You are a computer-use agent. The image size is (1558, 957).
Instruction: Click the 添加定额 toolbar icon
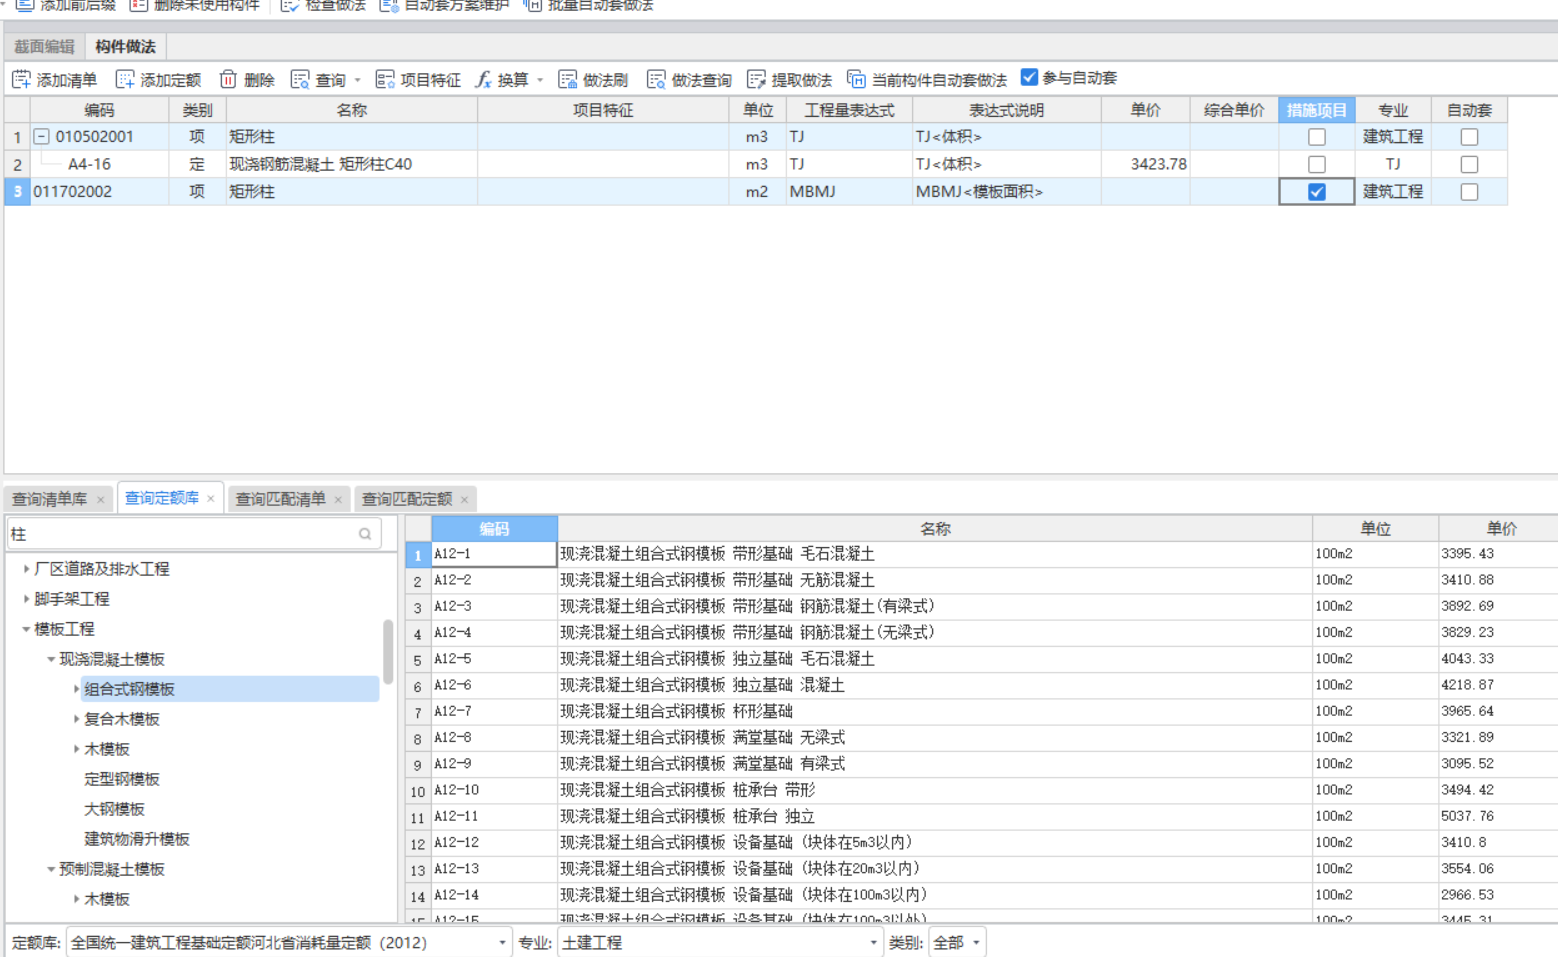click(125, 79)
